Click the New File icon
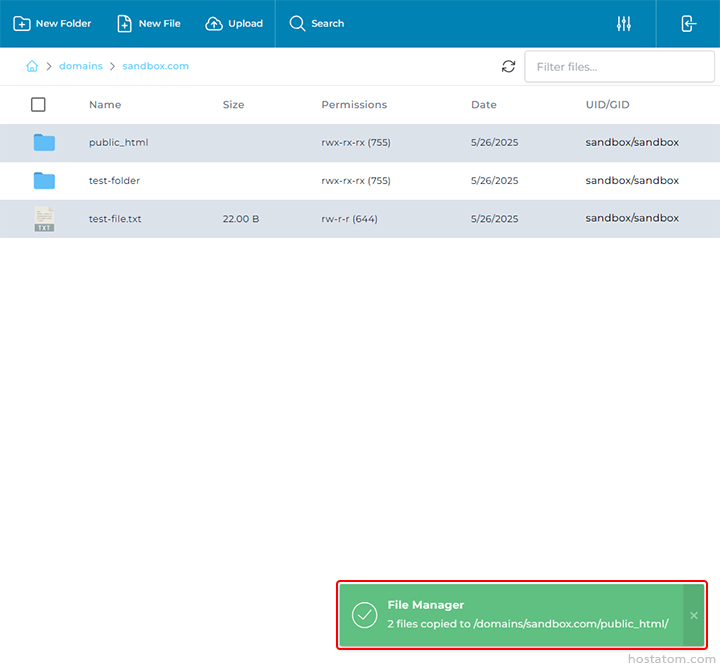 point(125,24)
